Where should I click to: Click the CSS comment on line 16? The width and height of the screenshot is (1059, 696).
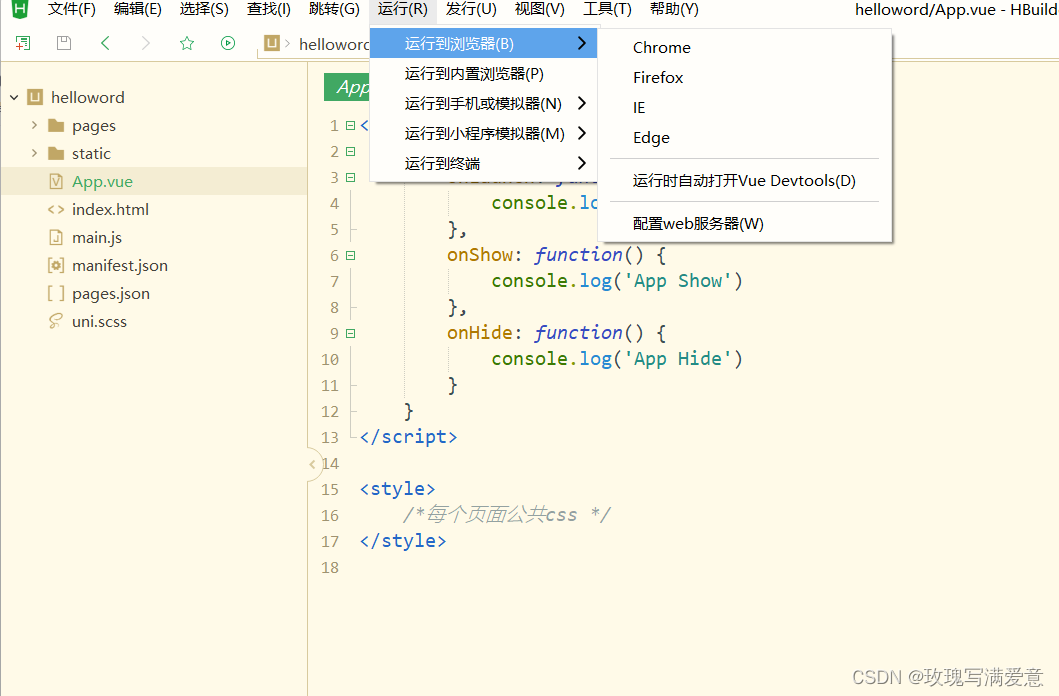click(507, 515)
